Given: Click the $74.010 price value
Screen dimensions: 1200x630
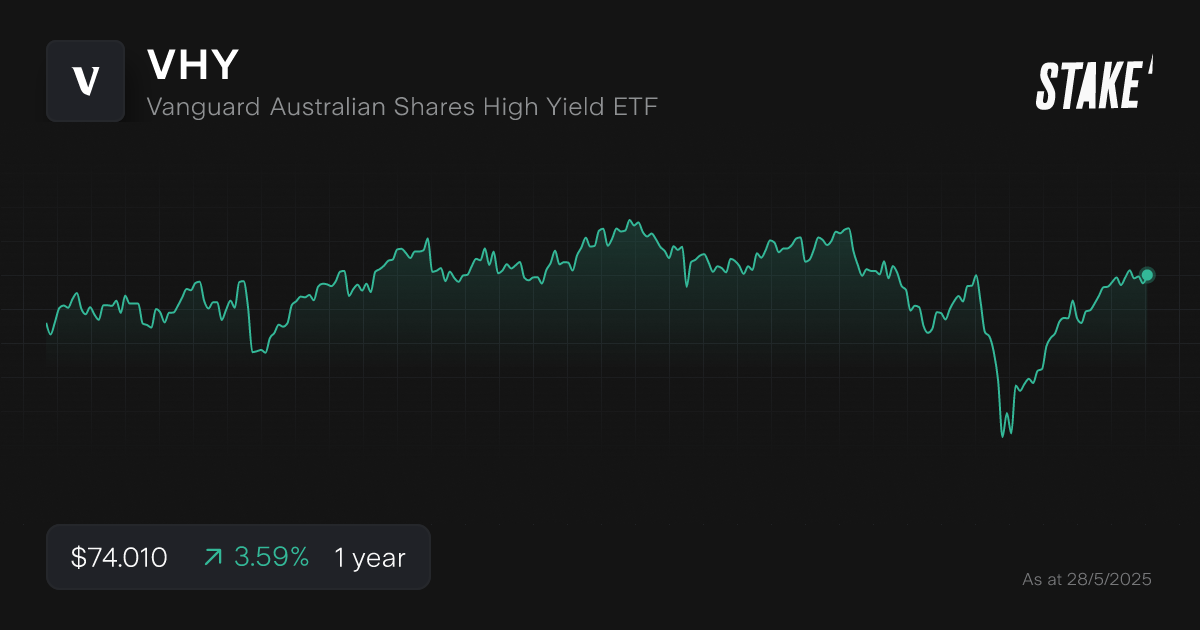Looking at the screenshot, I should [119, 557].
